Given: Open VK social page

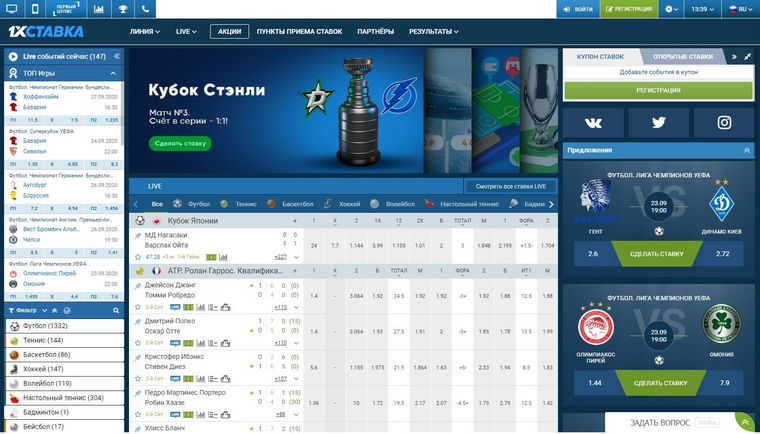Looking at the screenshot, I should [593, 123].
